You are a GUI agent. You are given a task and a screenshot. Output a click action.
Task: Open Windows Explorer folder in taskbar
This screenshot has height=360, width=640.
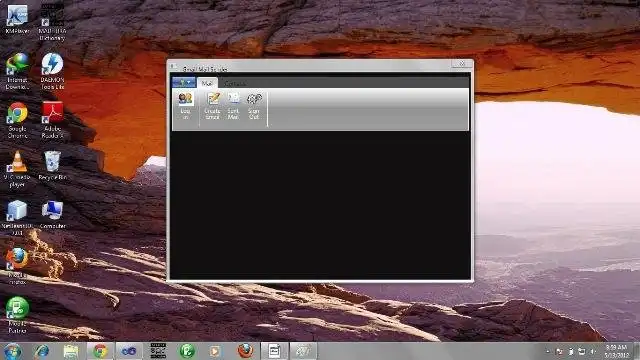[71, 351]
